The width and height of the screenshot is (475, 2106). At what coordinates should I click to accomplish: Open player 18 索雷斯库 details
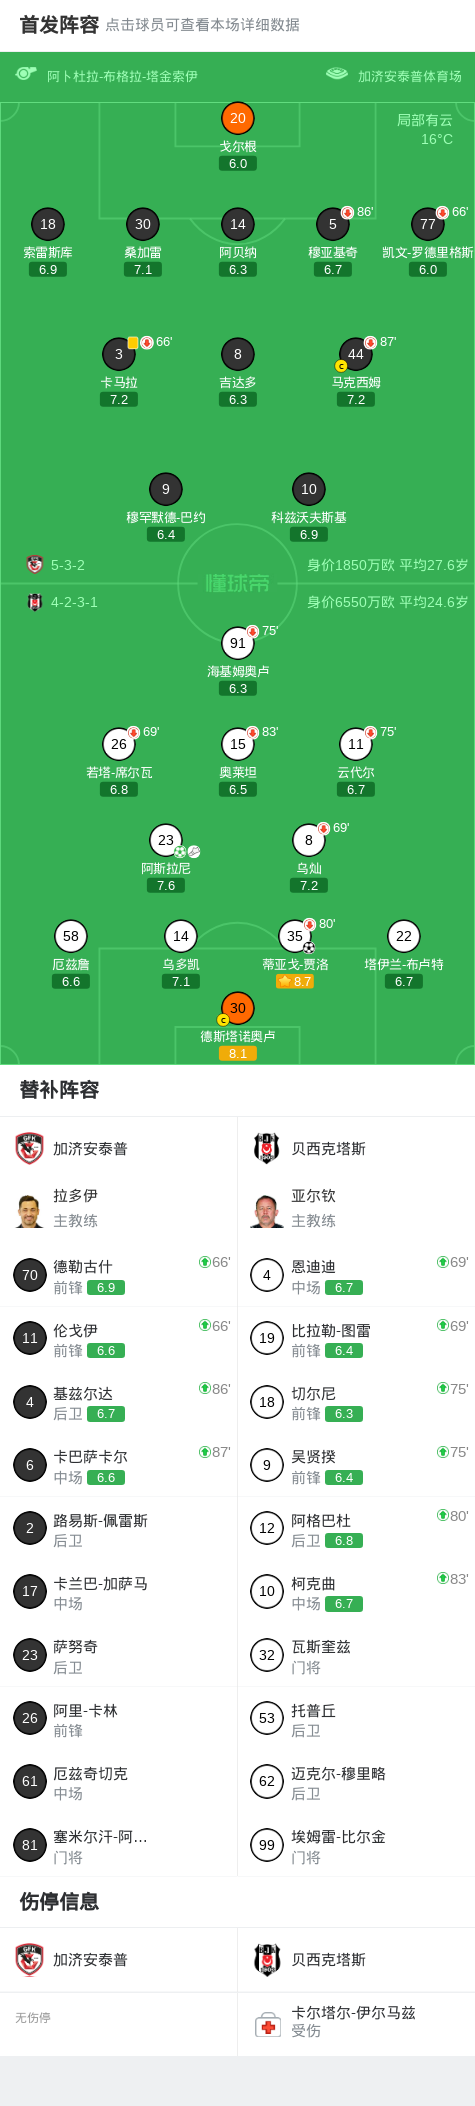coord(48,224)
